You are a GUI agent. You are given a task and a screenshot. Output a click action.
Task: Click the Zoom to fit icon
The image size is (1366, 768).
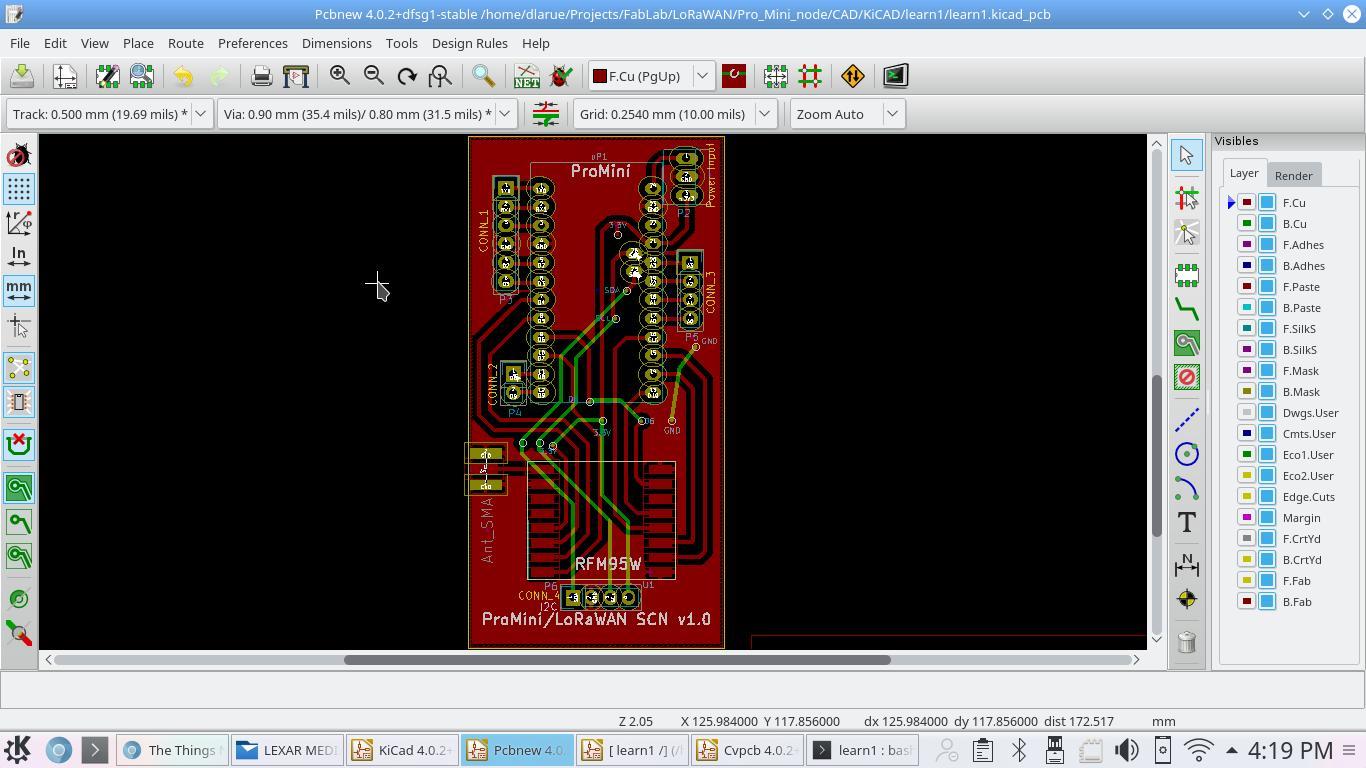[440, 76]
